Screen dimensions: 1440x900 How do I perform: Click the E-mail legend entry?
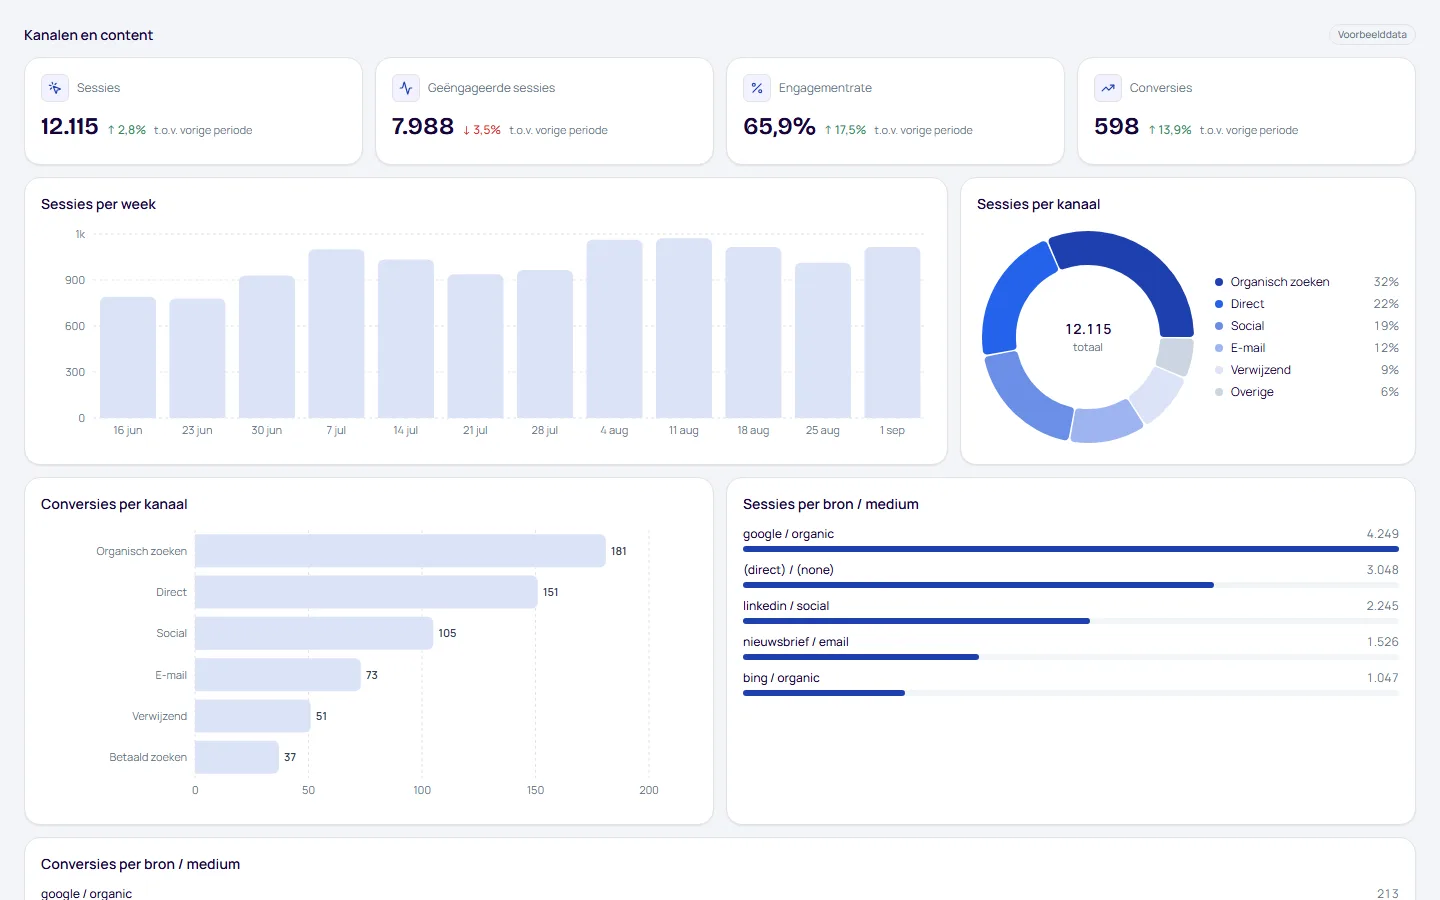coord(1306,348)
